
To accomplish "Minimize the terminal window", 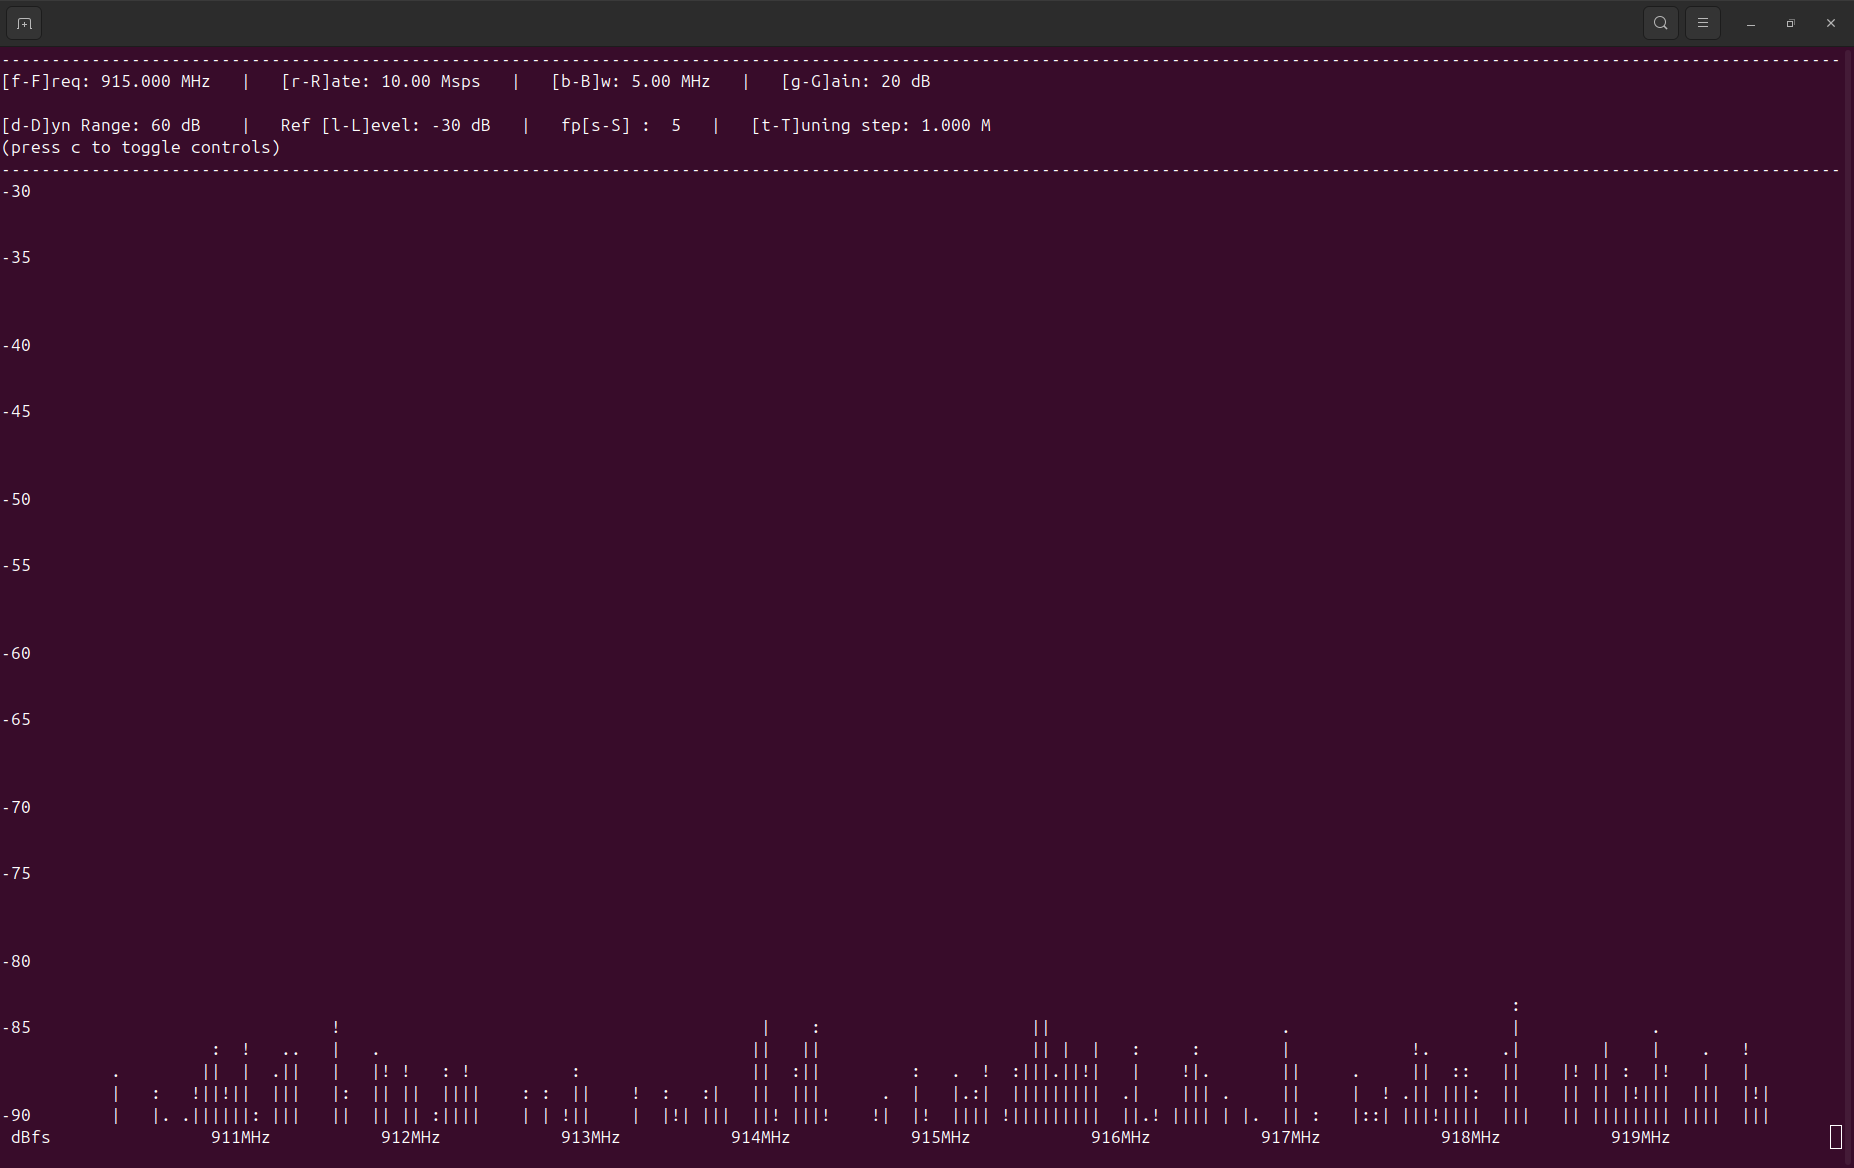I will tap(1751, 23).
